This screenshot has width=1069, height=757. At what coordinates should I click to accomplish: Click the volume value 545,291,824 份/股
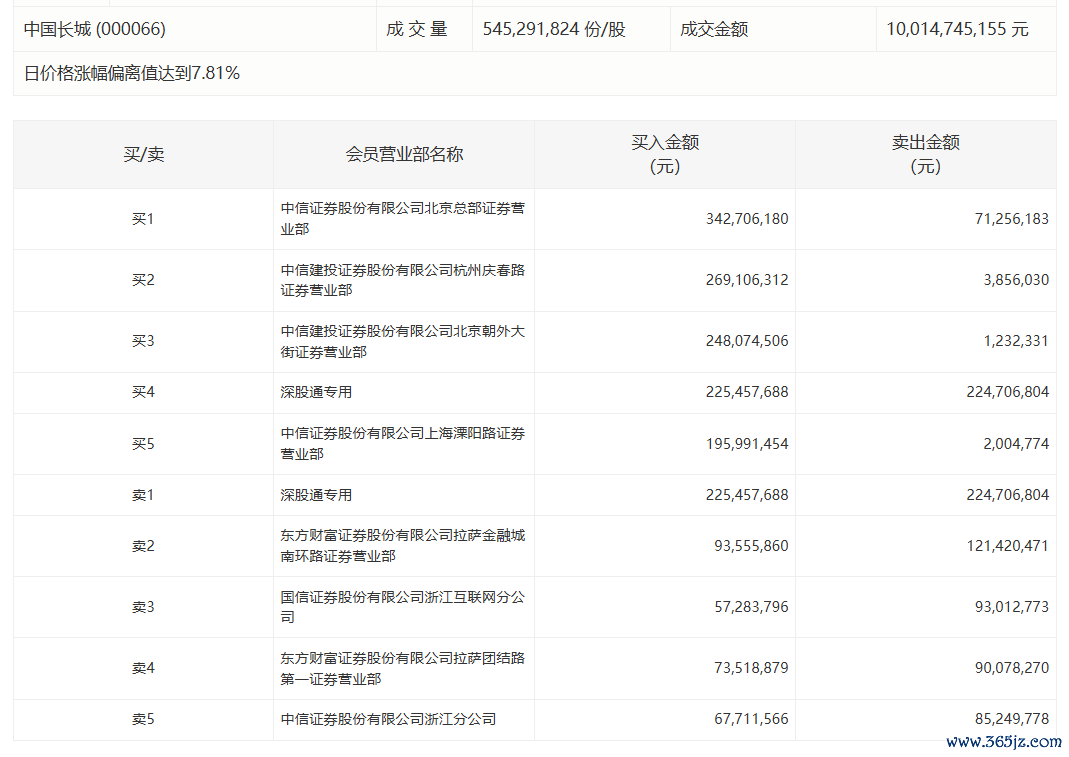pos(554,29)
